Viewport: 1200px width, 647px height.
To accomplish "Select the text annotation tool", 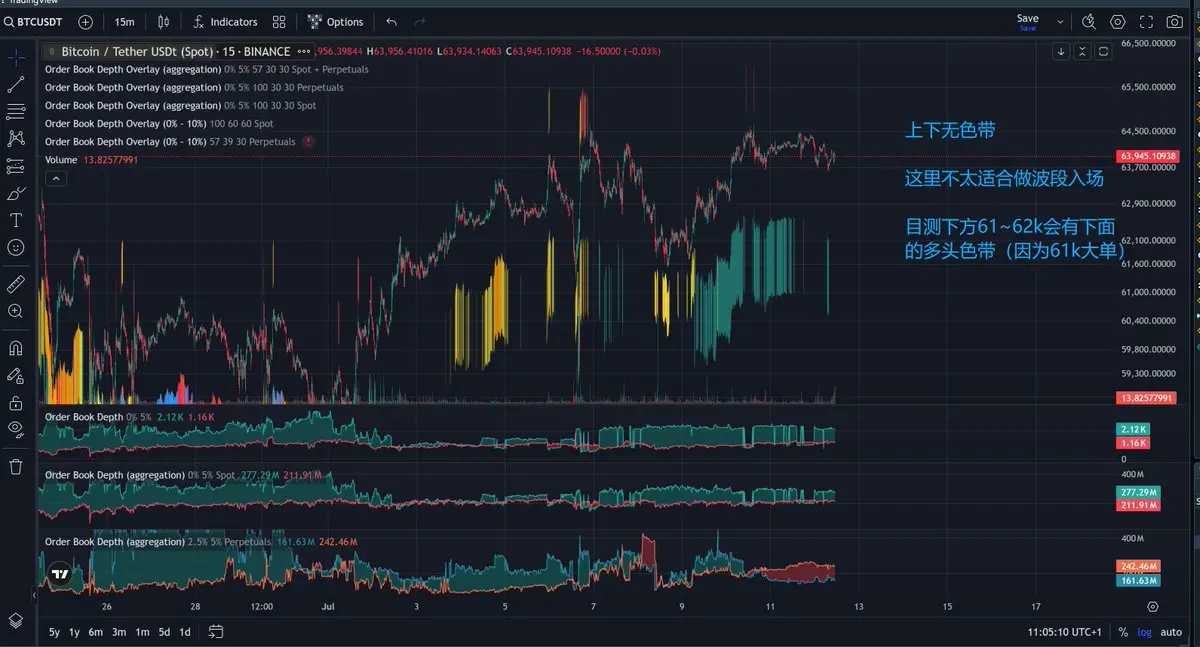I will click(16, 220).
